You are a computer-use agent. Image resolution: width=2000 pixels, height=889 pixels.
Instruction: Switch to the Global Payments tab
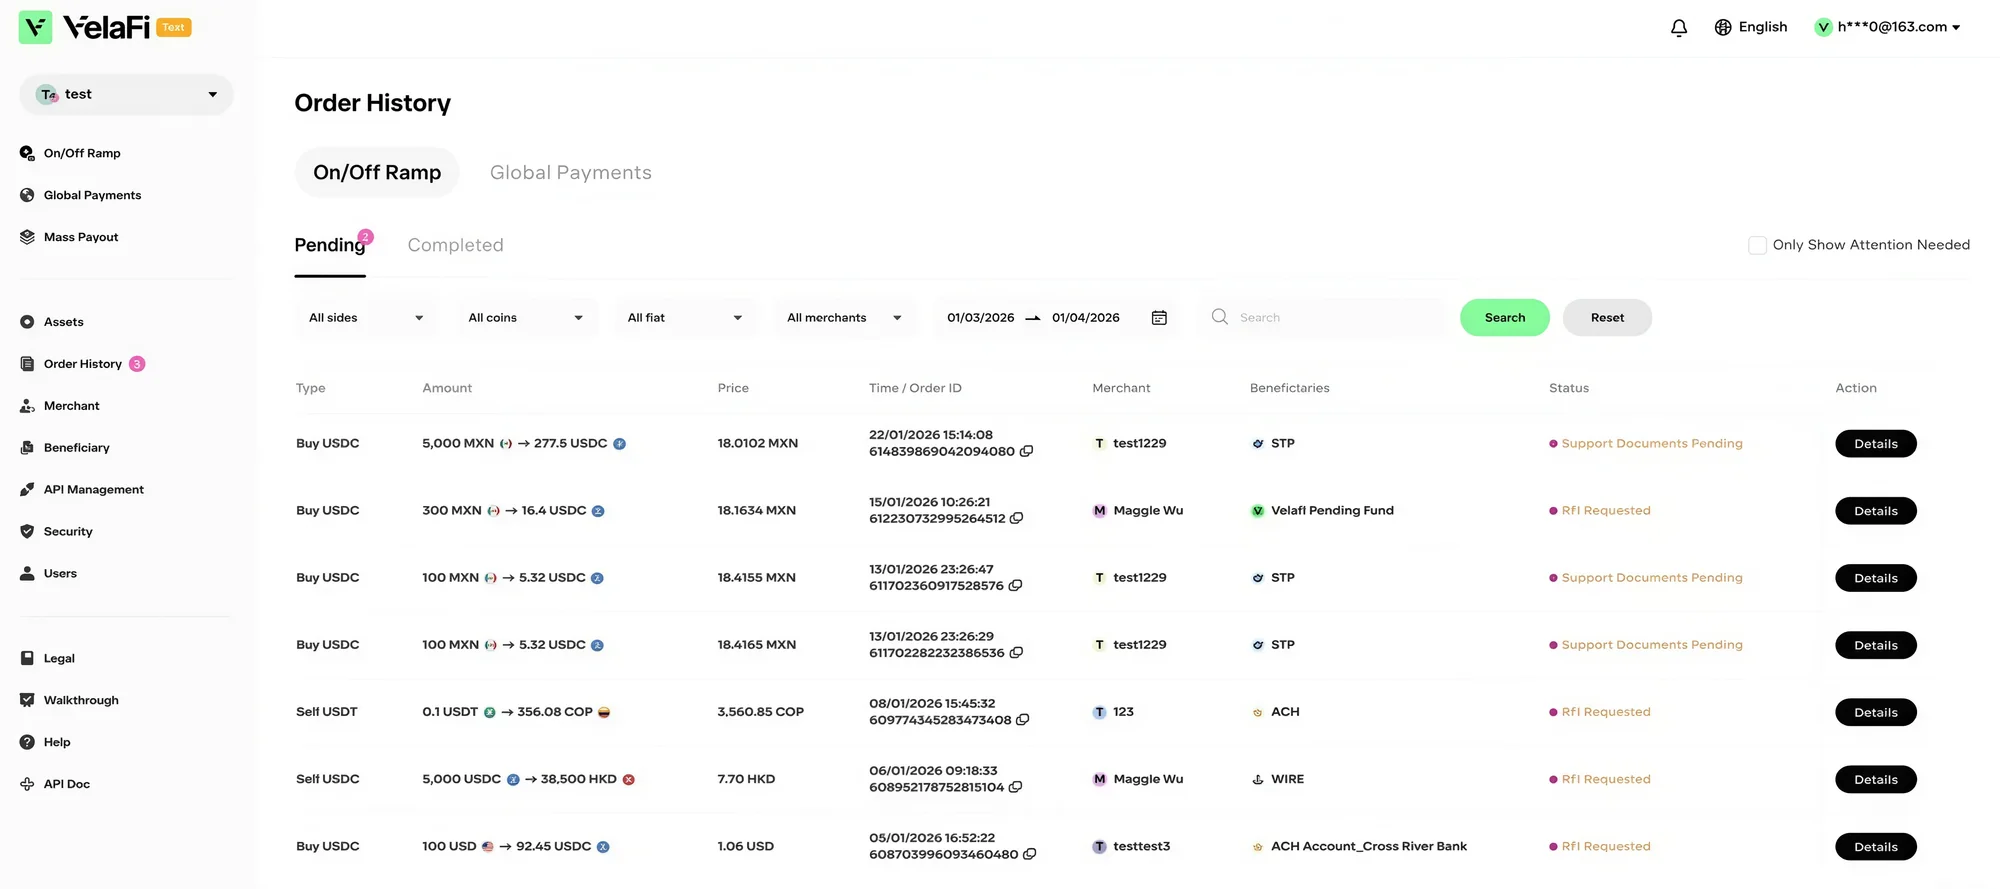point(570,173)
